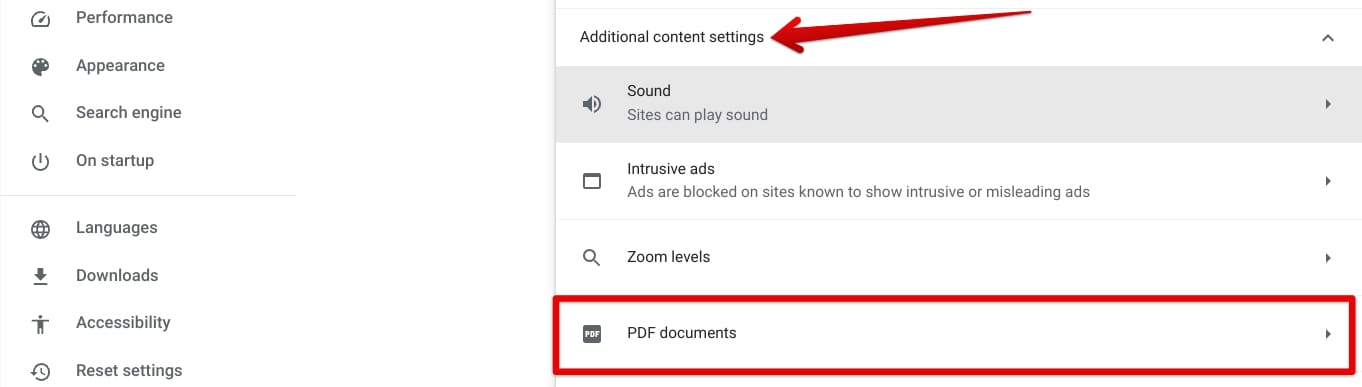Open Sound row arrow
The image size is (1362, 387).
[1328, 104]
